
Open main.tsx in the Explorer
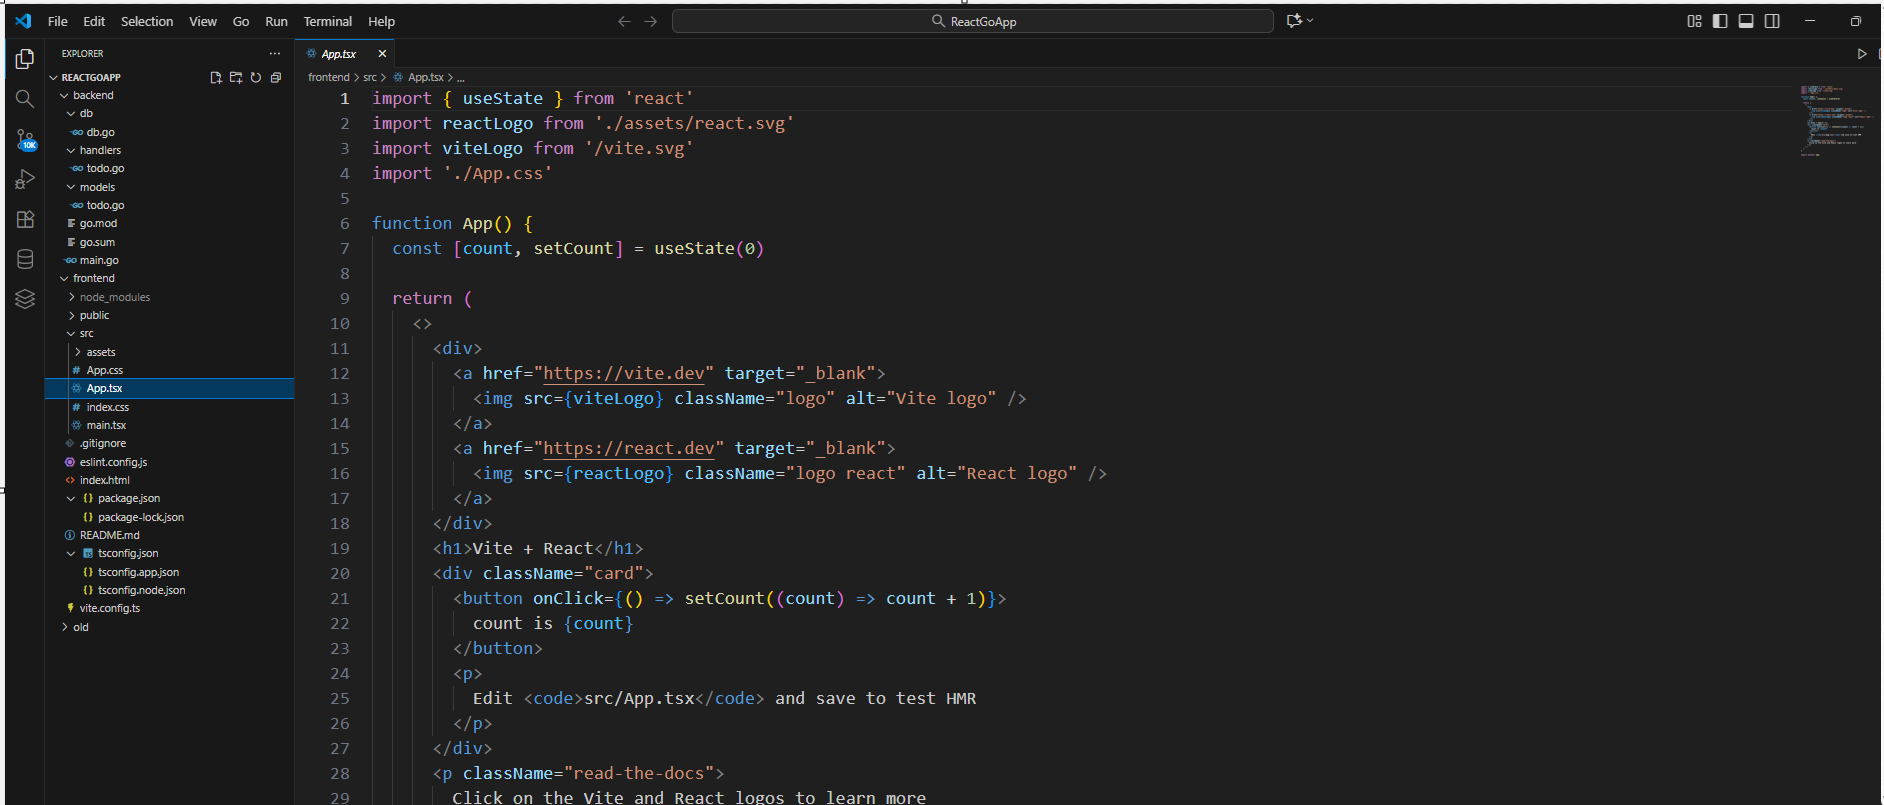(106, 425)
